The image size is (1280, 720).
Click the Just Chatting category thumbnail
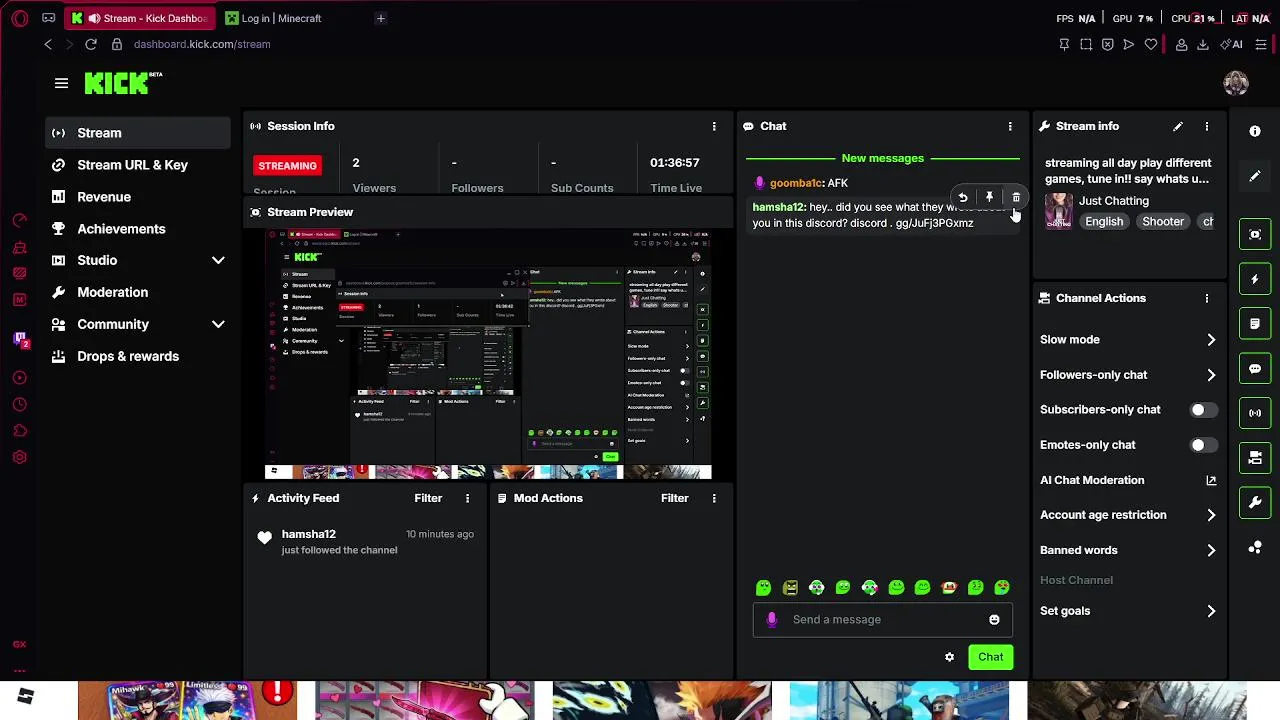1059,211
